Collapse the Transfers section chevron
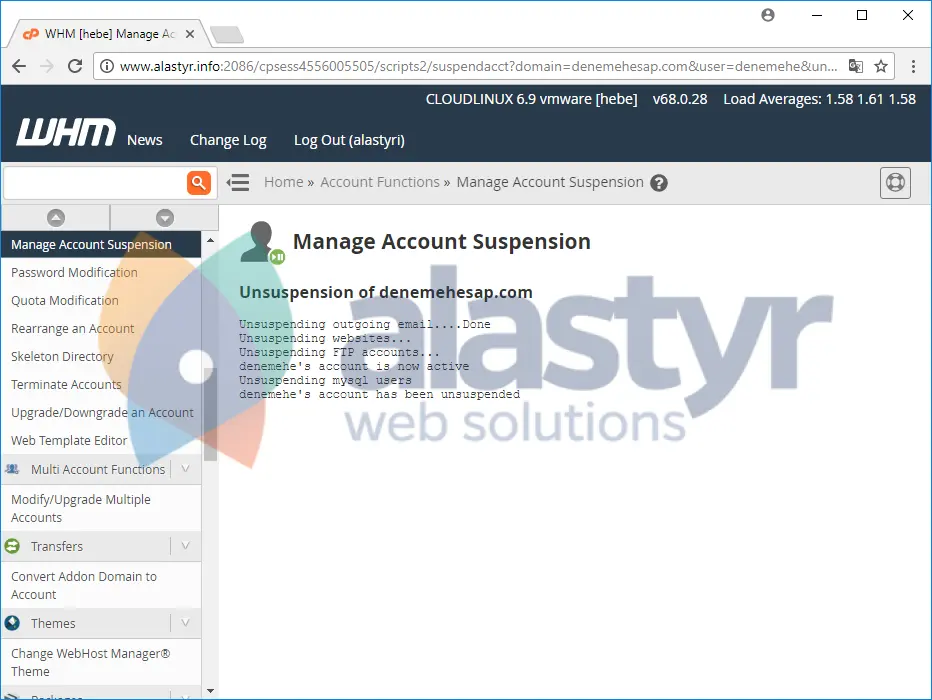The image size is (932, 700). (x=185, y=546)
